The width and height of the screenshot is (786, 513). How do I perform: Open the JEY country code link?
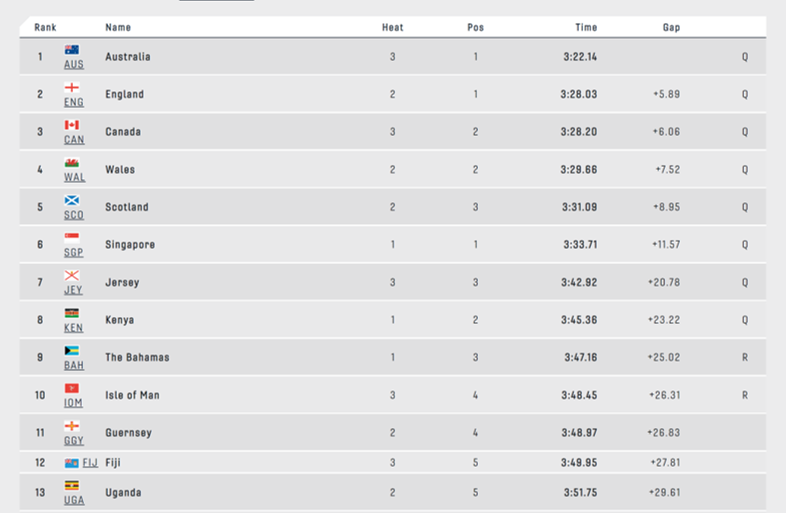73,290
